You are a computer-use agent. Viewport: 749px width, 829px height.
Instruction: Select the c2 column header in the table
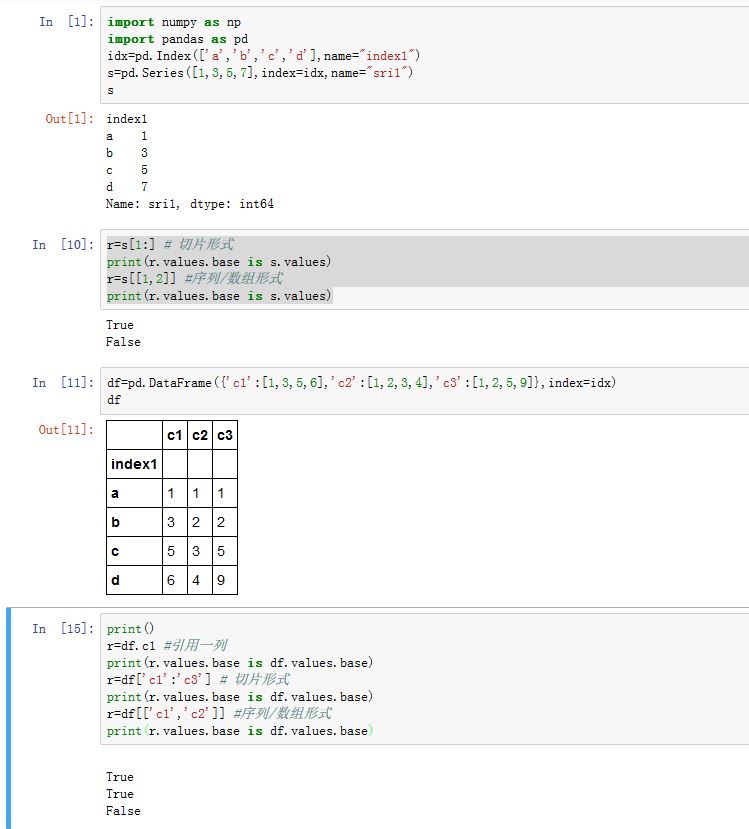coord(199,435)
